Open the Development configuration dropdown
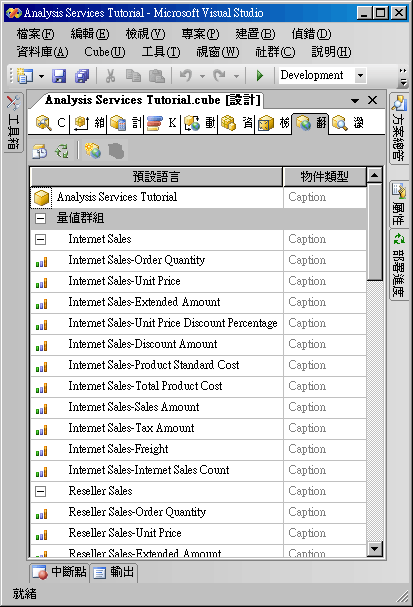 (360, 75)
